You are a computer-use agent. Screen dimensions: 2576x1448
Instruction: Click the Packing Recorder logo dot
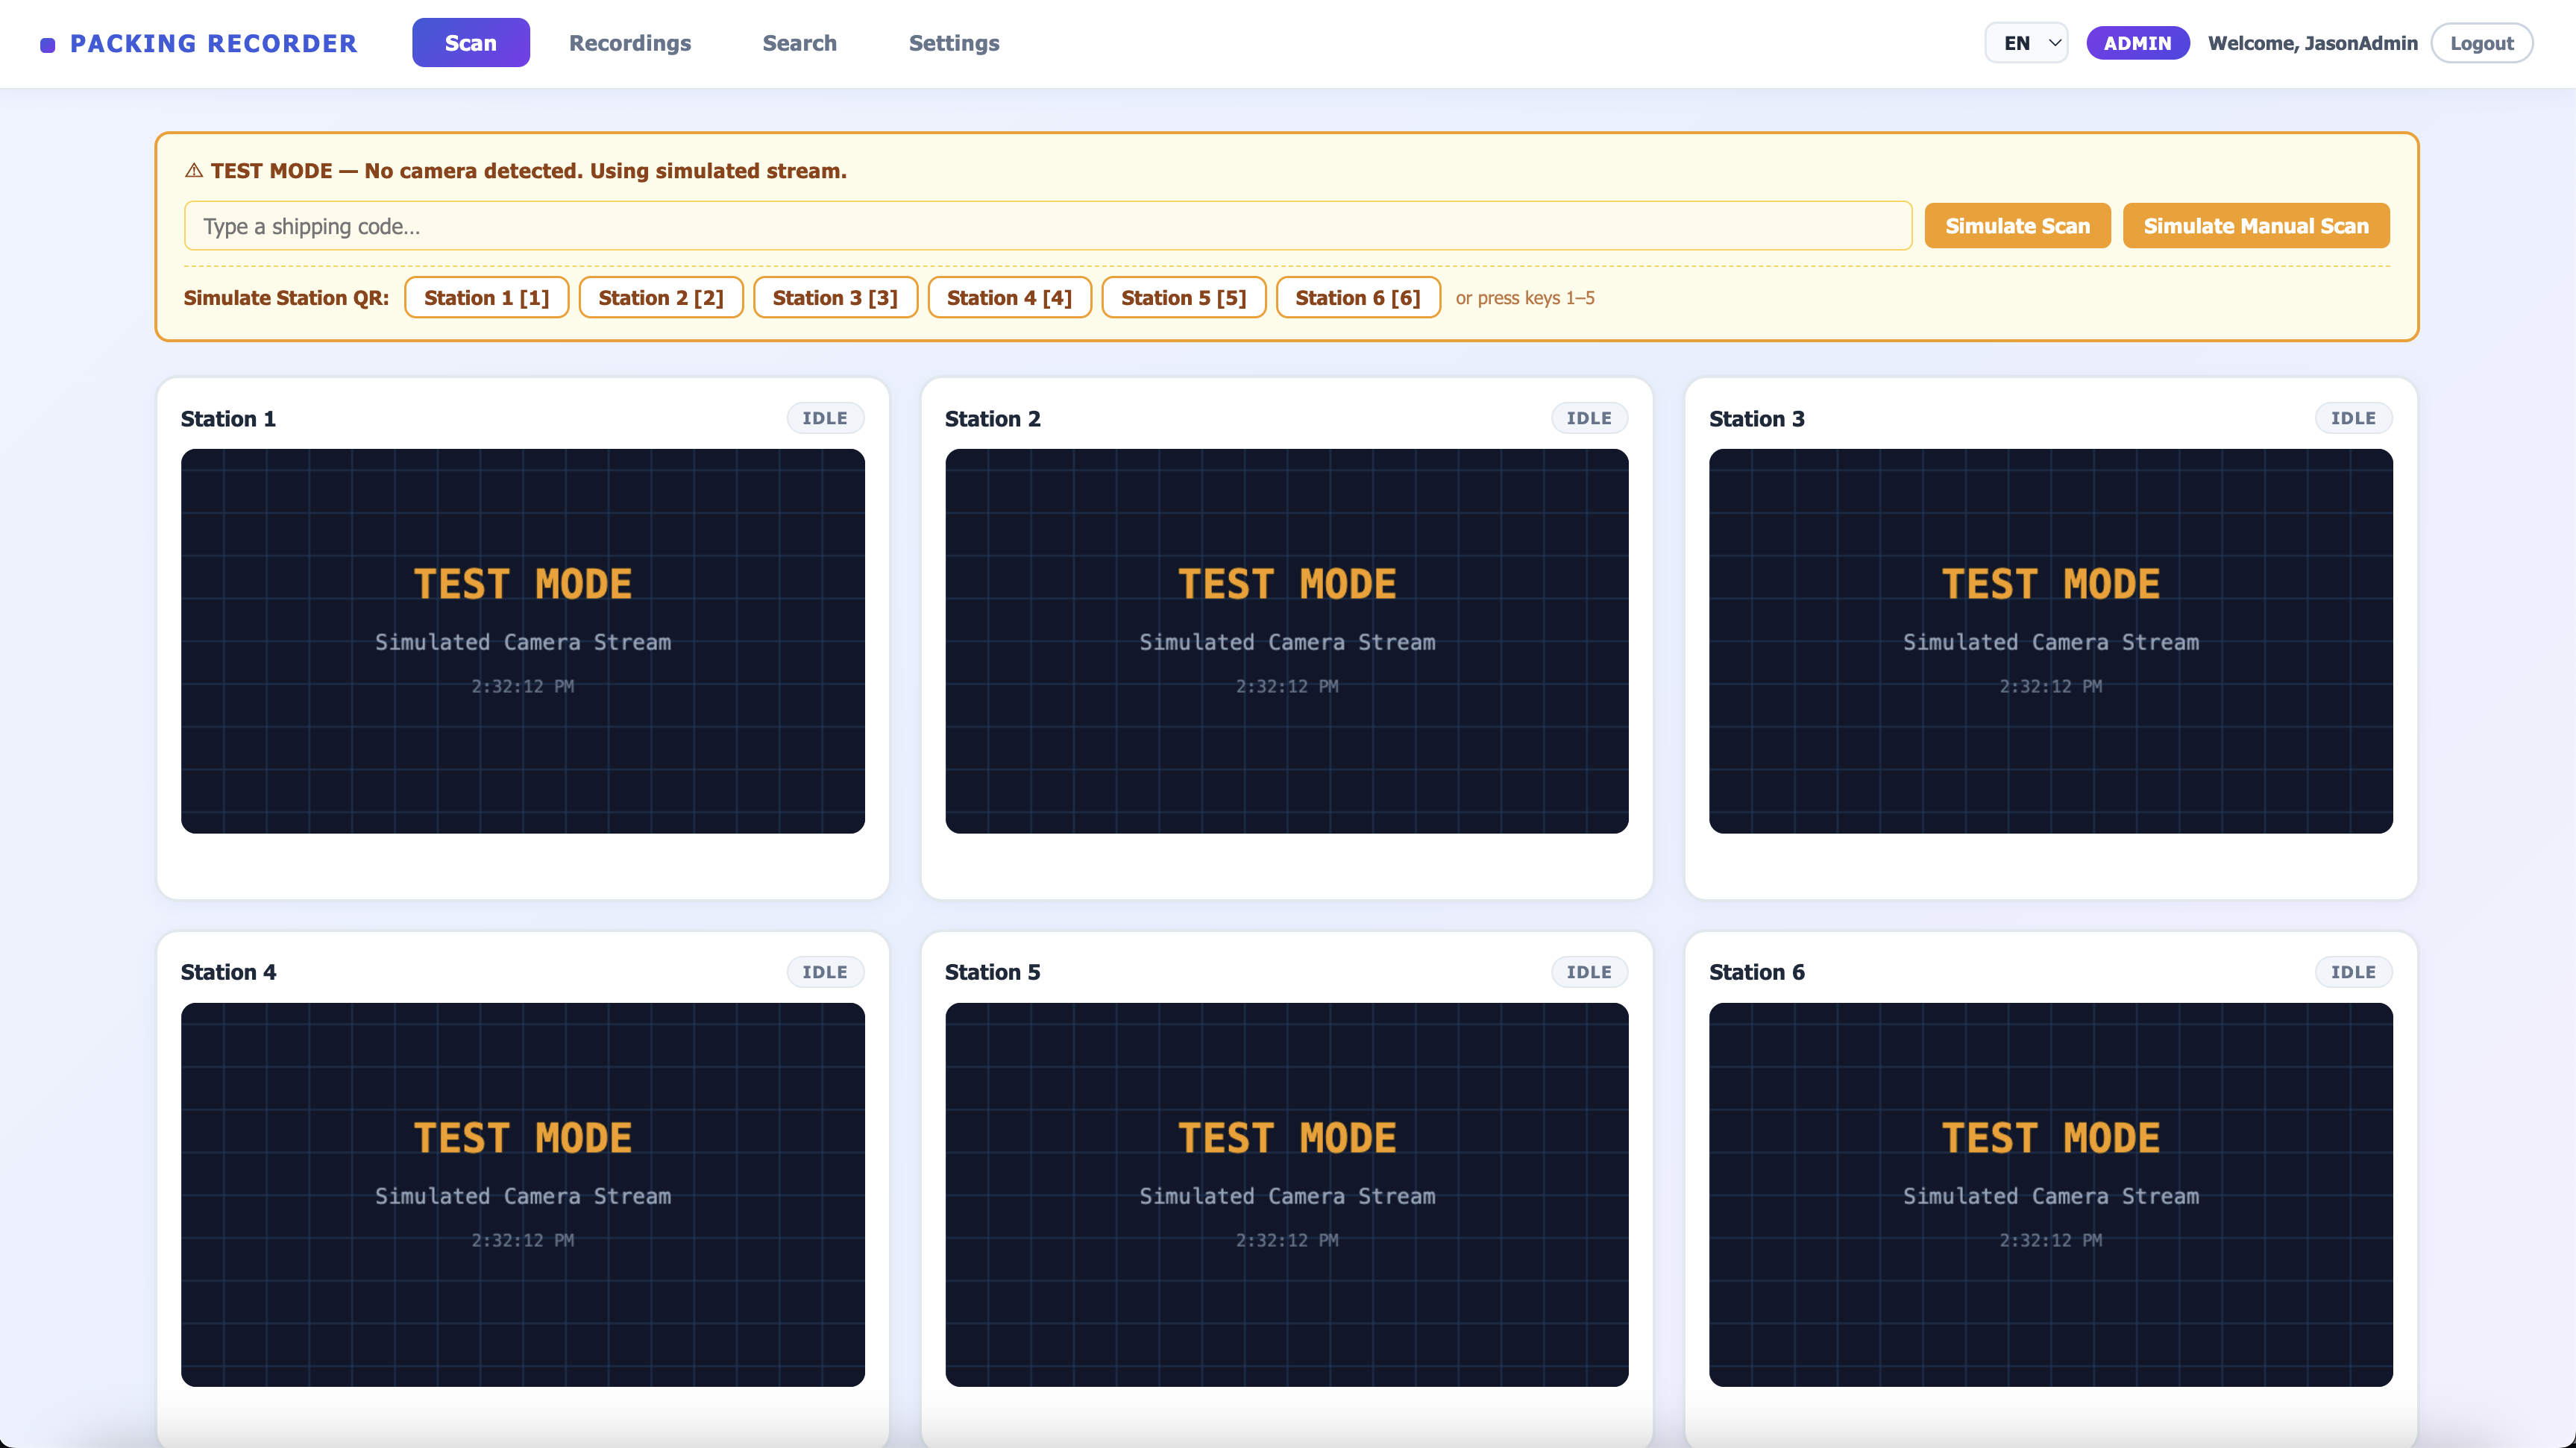click(47, 45)
